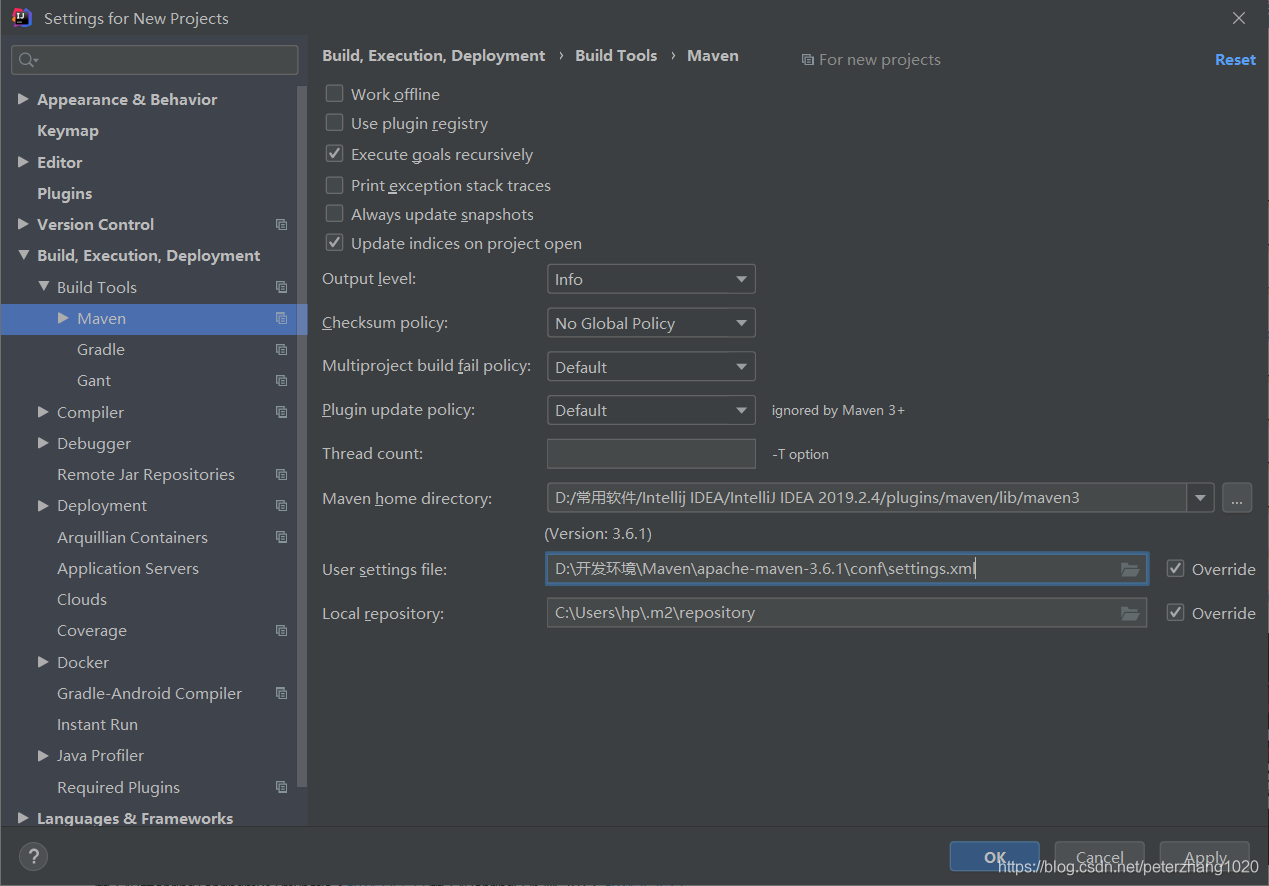Click the Reset link
The width and height of the screenshot is (1269, 886).
(1235, 60)
